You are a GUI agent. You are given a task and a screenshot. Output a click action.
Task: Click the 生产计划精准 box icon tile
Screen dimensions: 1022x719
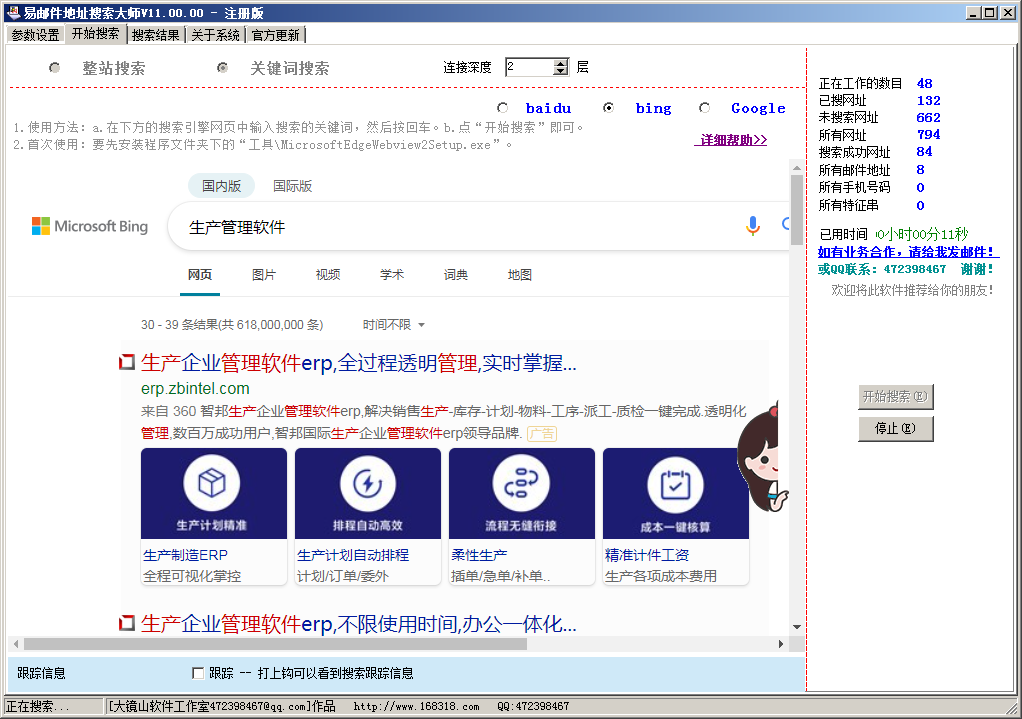(x=213, y=493)
